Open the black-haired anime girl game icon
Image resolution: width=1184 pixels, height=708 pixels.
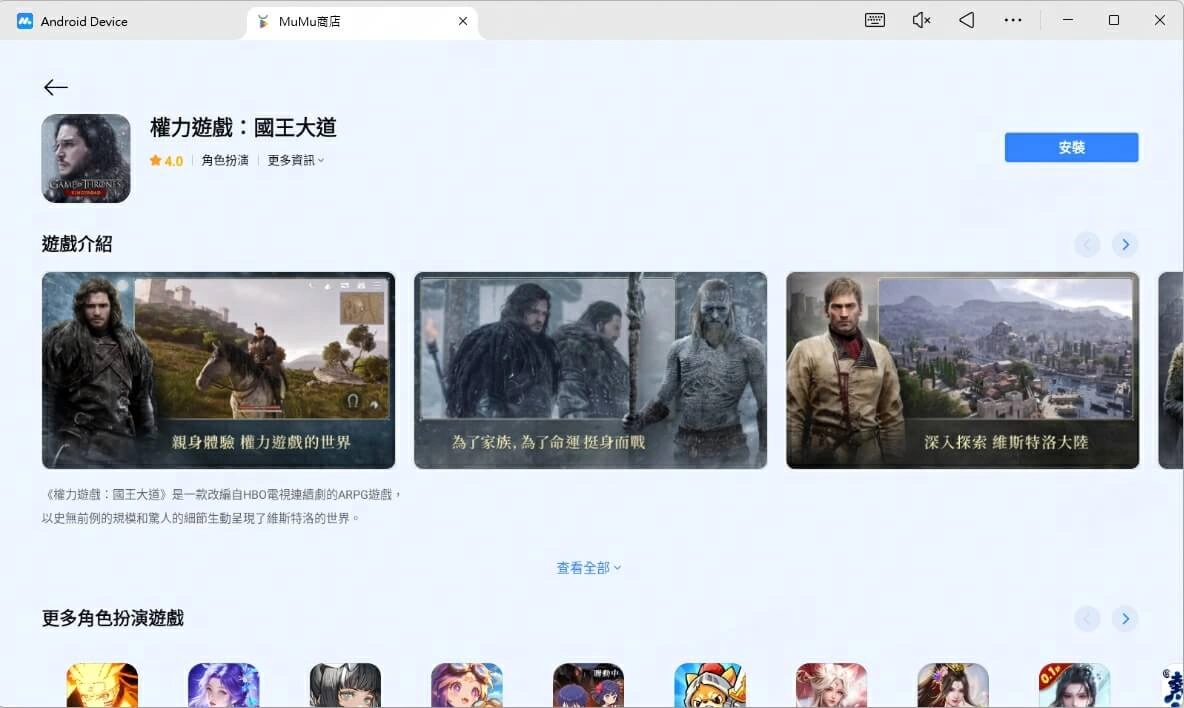point(345,685)
